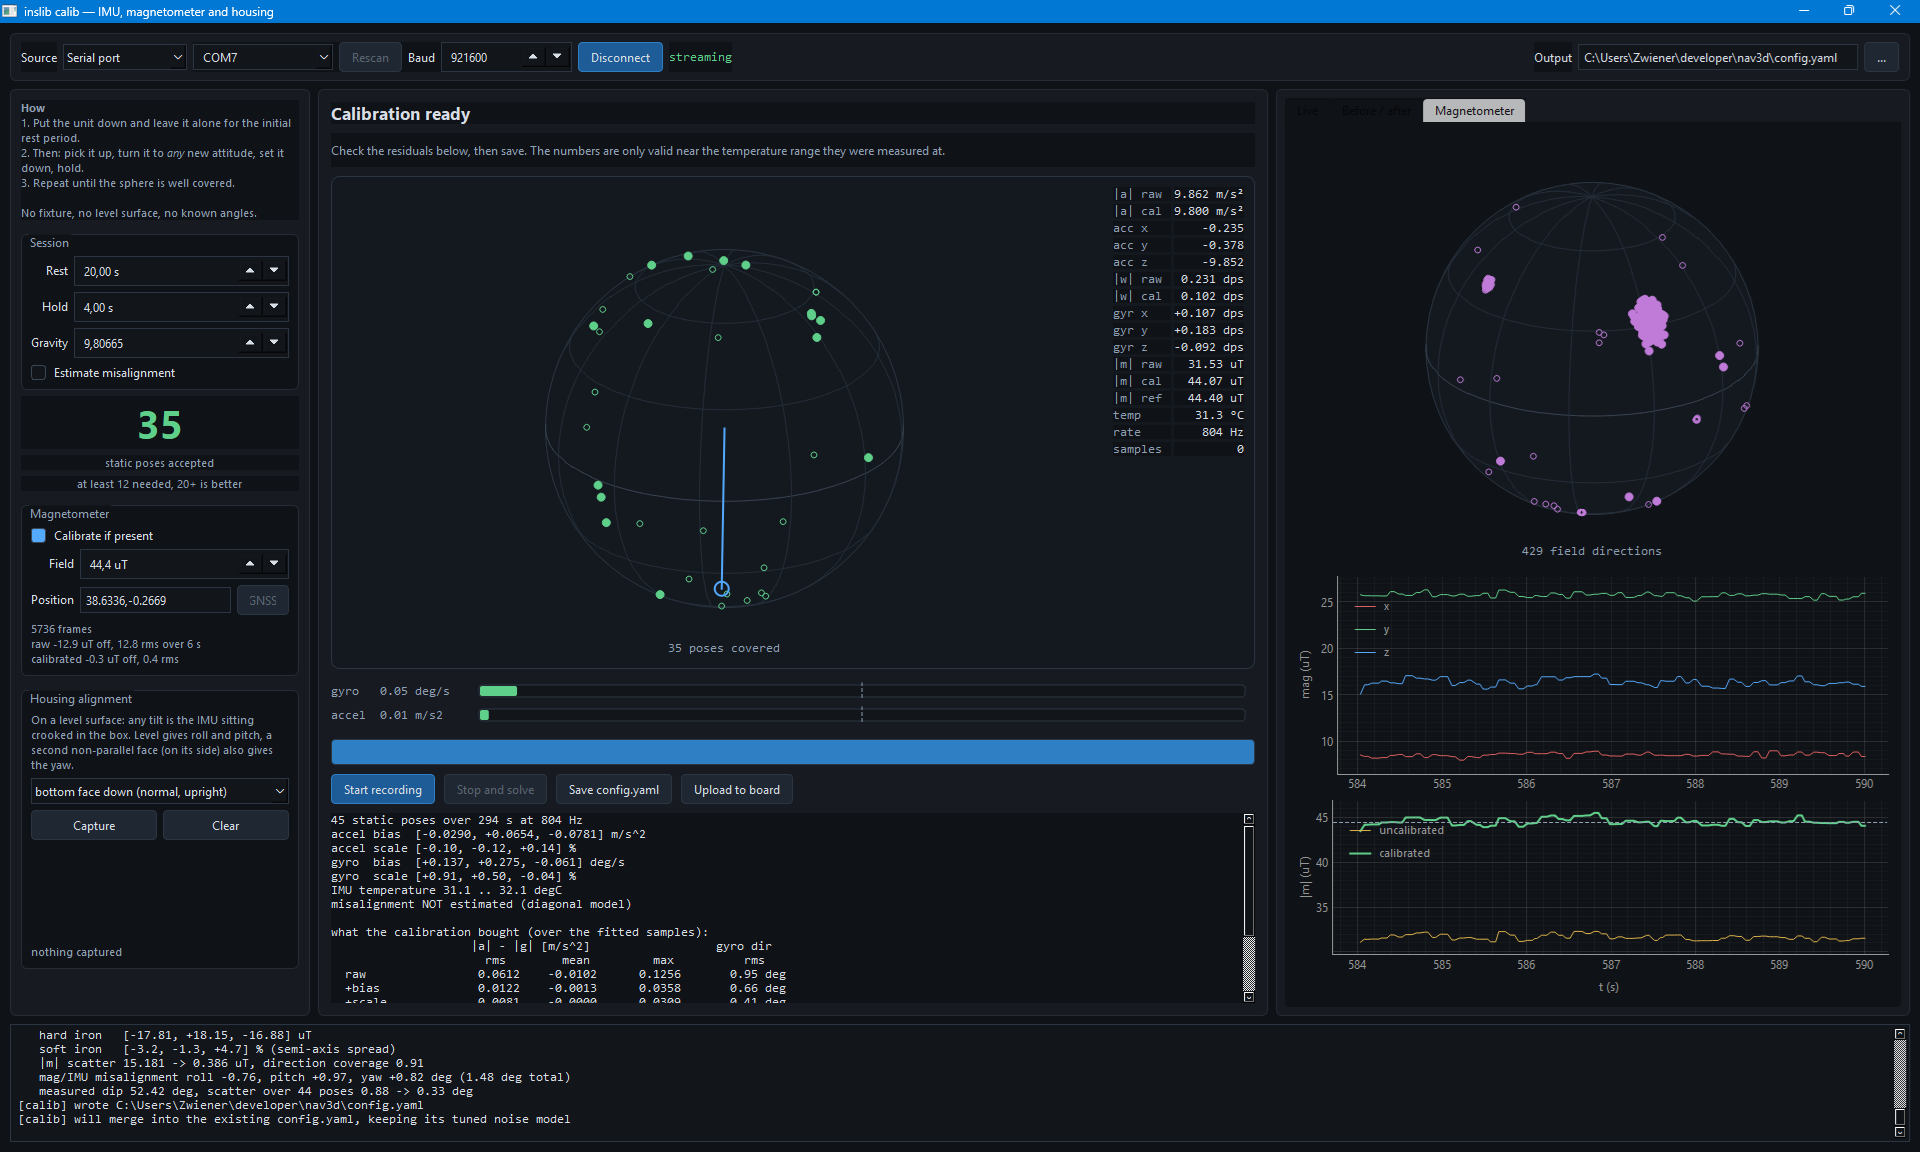The height and width of the screenshot is (1152, 1920).
Task: Click Capture housing alignment button
Action: (x=94, y=826)
